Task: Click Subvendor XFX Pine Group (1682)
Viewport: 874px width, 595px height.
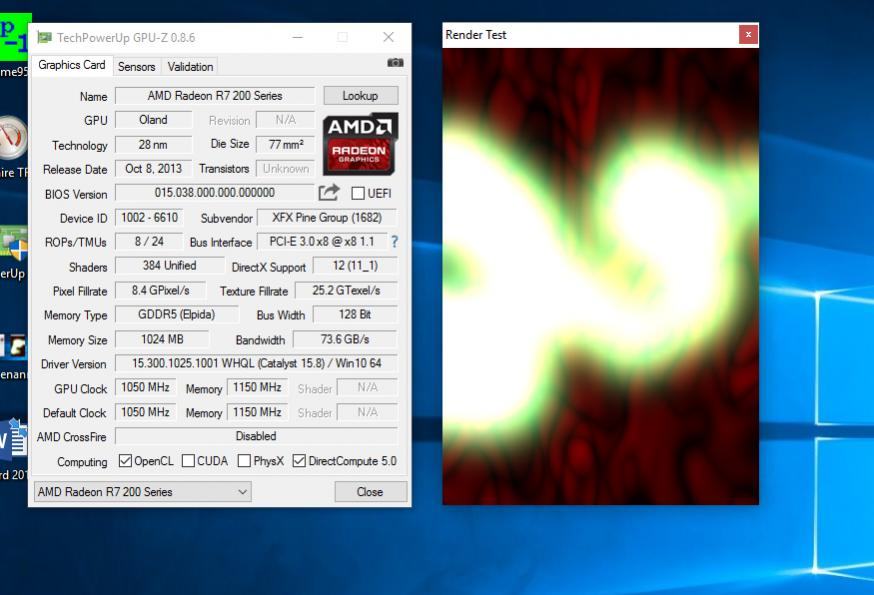Action: [x=327, y=217]
